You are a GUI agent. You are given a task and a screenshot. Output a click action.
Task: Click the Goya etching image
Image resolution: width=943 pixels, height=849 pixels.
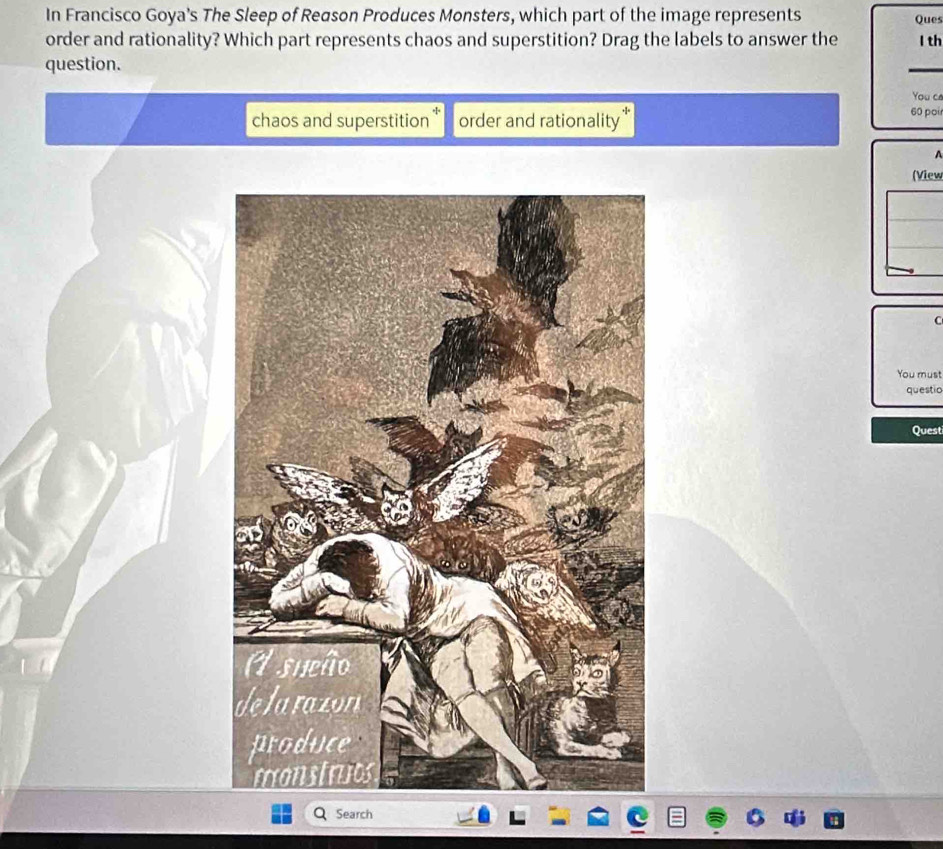(439, 492)
